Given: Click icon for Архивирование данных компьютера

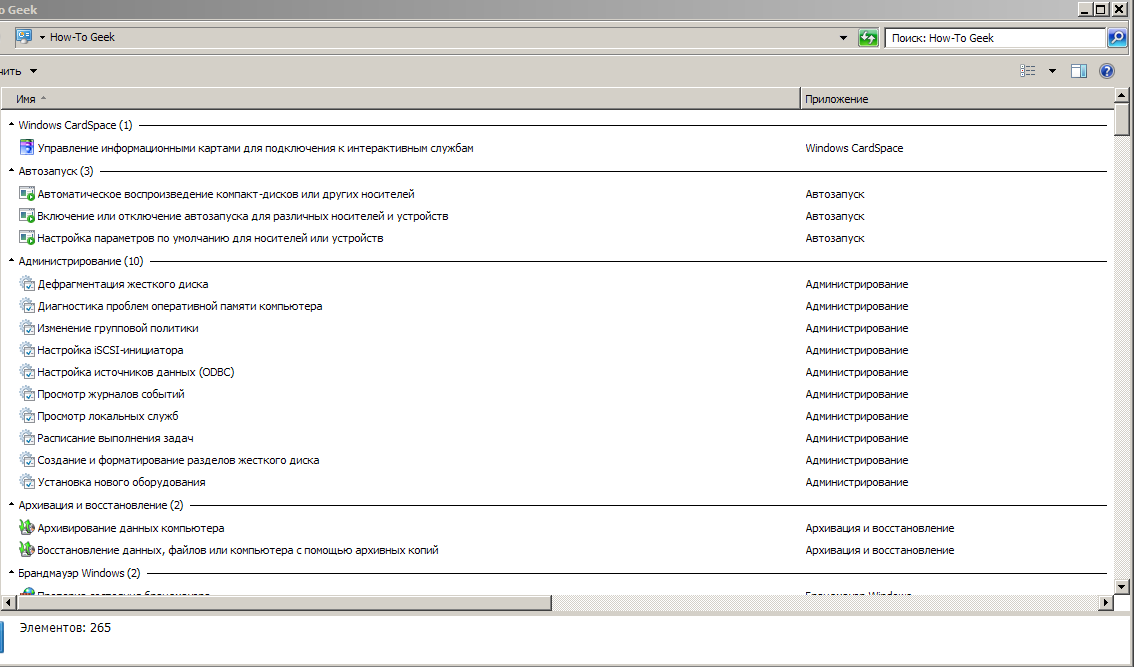Looking at the screenshot, I should 27,528.
